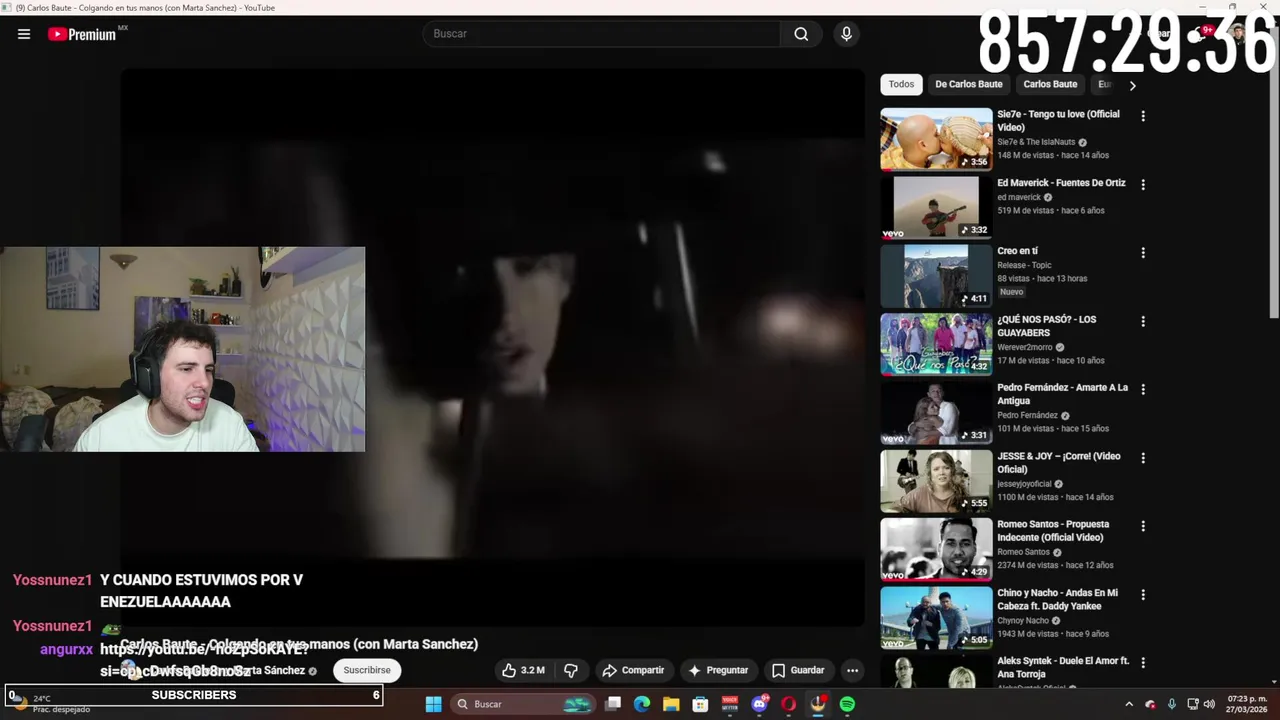Open Ed Maverick Fuentes De Ortiz thumbnail
1280x720 pixels.
[936, 208]
